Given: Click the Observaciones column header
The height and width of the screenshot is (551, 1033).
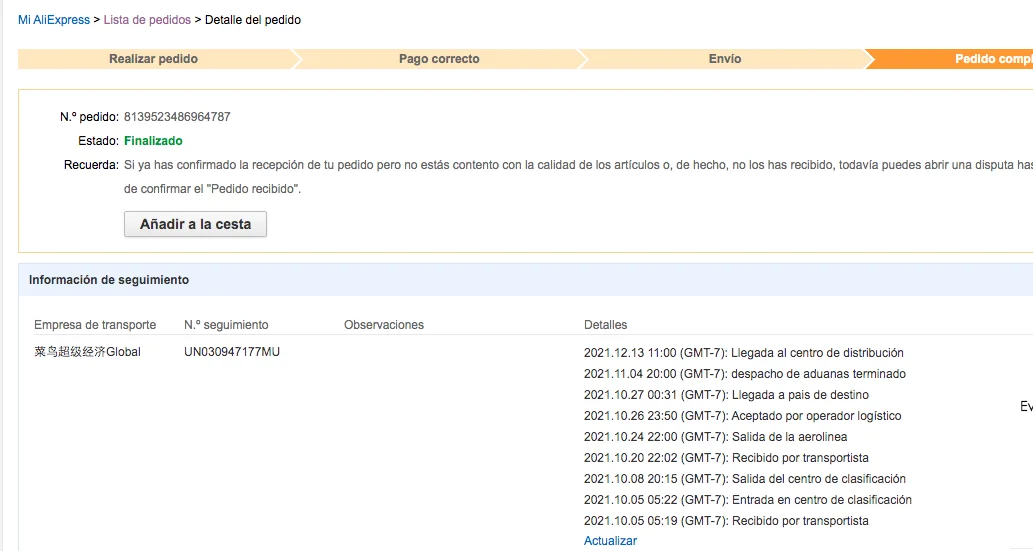Looking at the screenshot, I should tap(383, 324).
